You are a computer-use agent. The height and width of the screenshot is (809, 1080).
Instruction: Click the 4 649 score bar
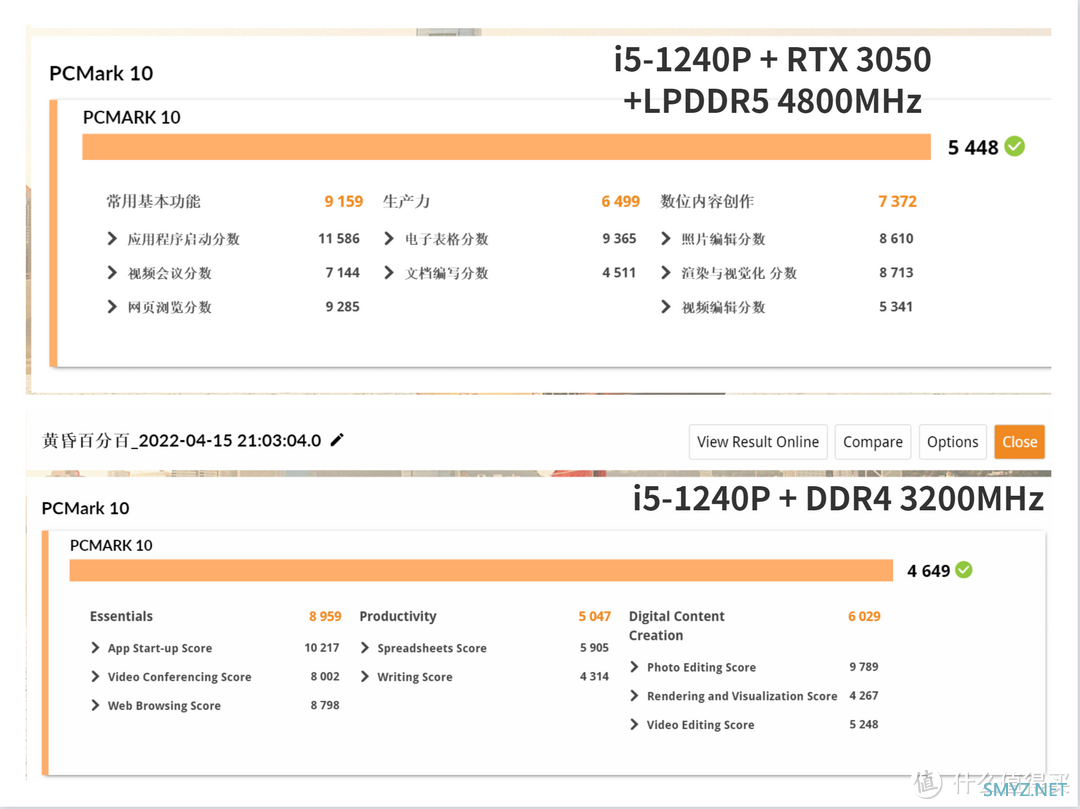pos(481,570)
